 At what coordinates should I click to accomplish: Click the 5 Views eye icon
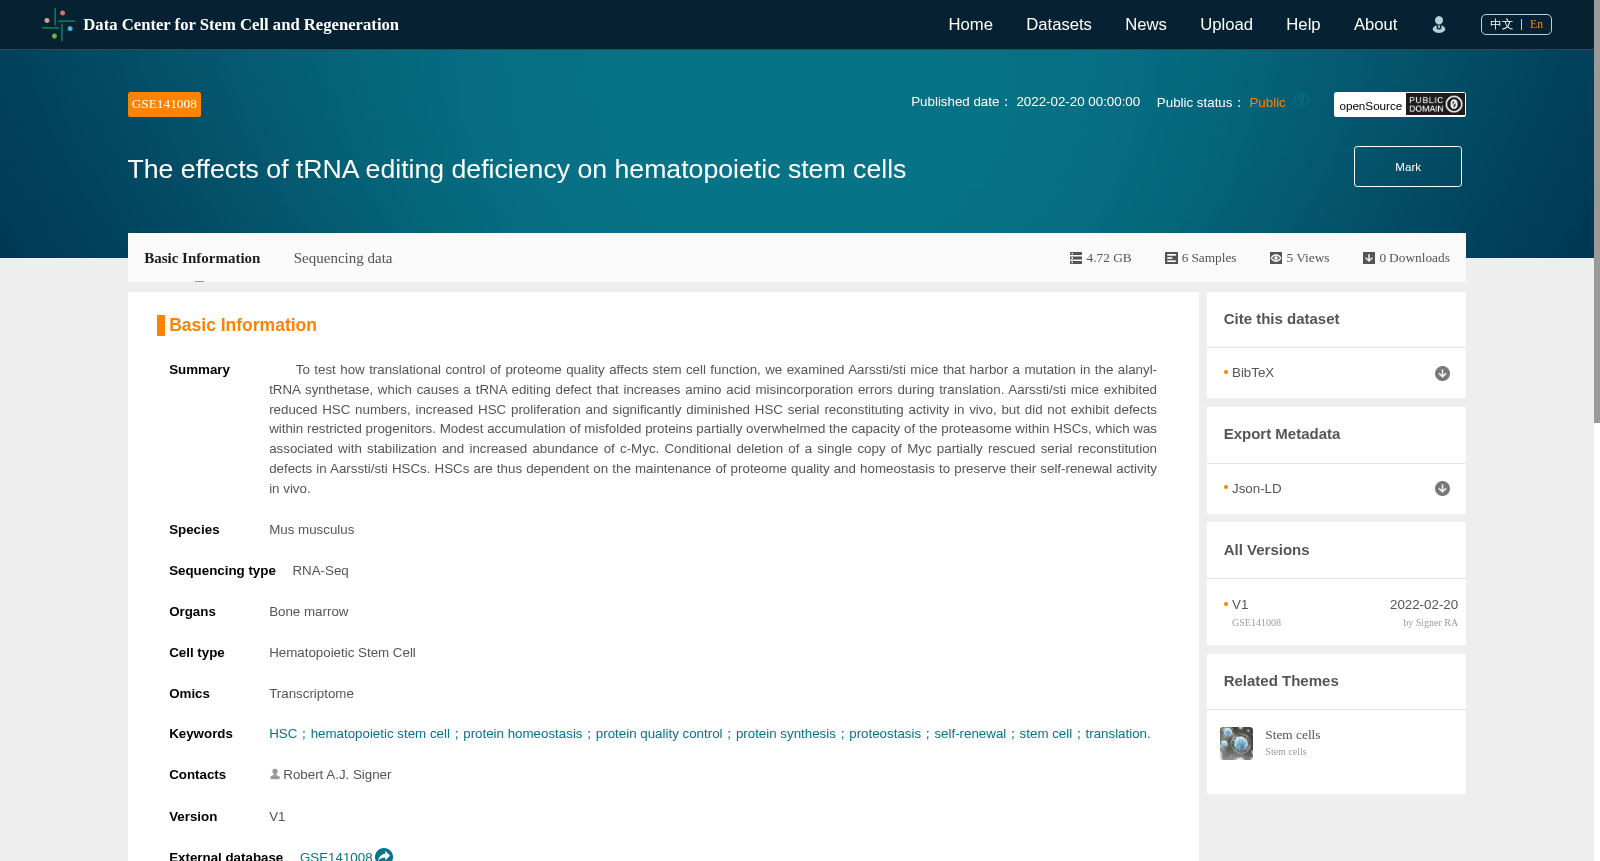pos(1276,258)
